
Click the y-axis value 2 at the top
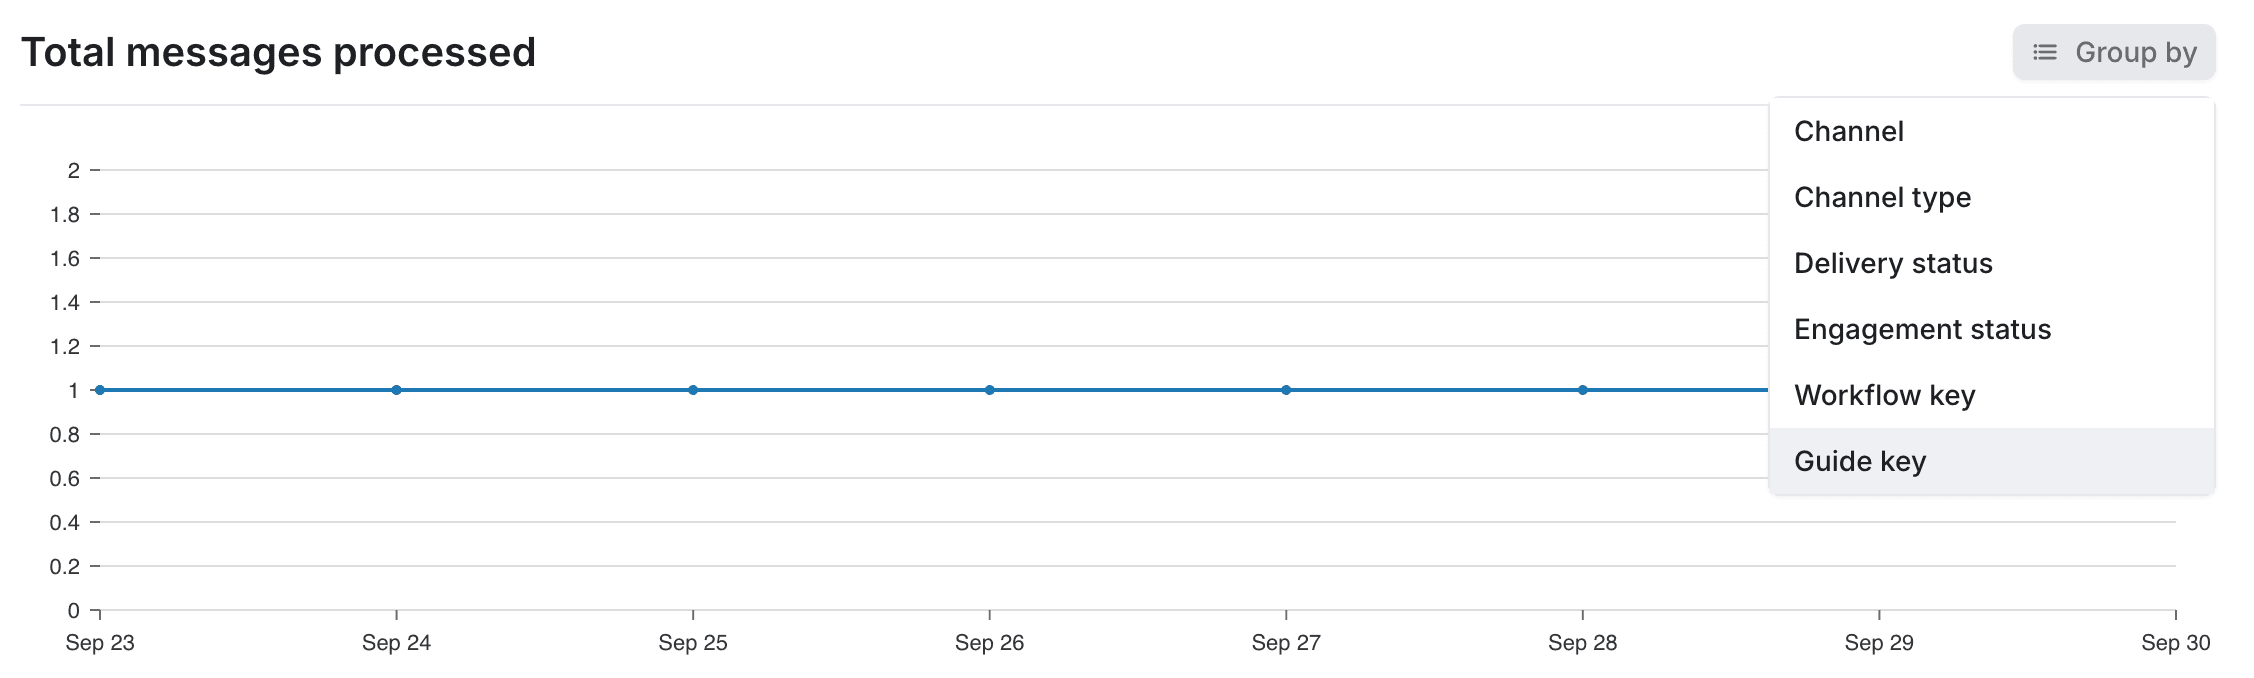tap(73, 169)
